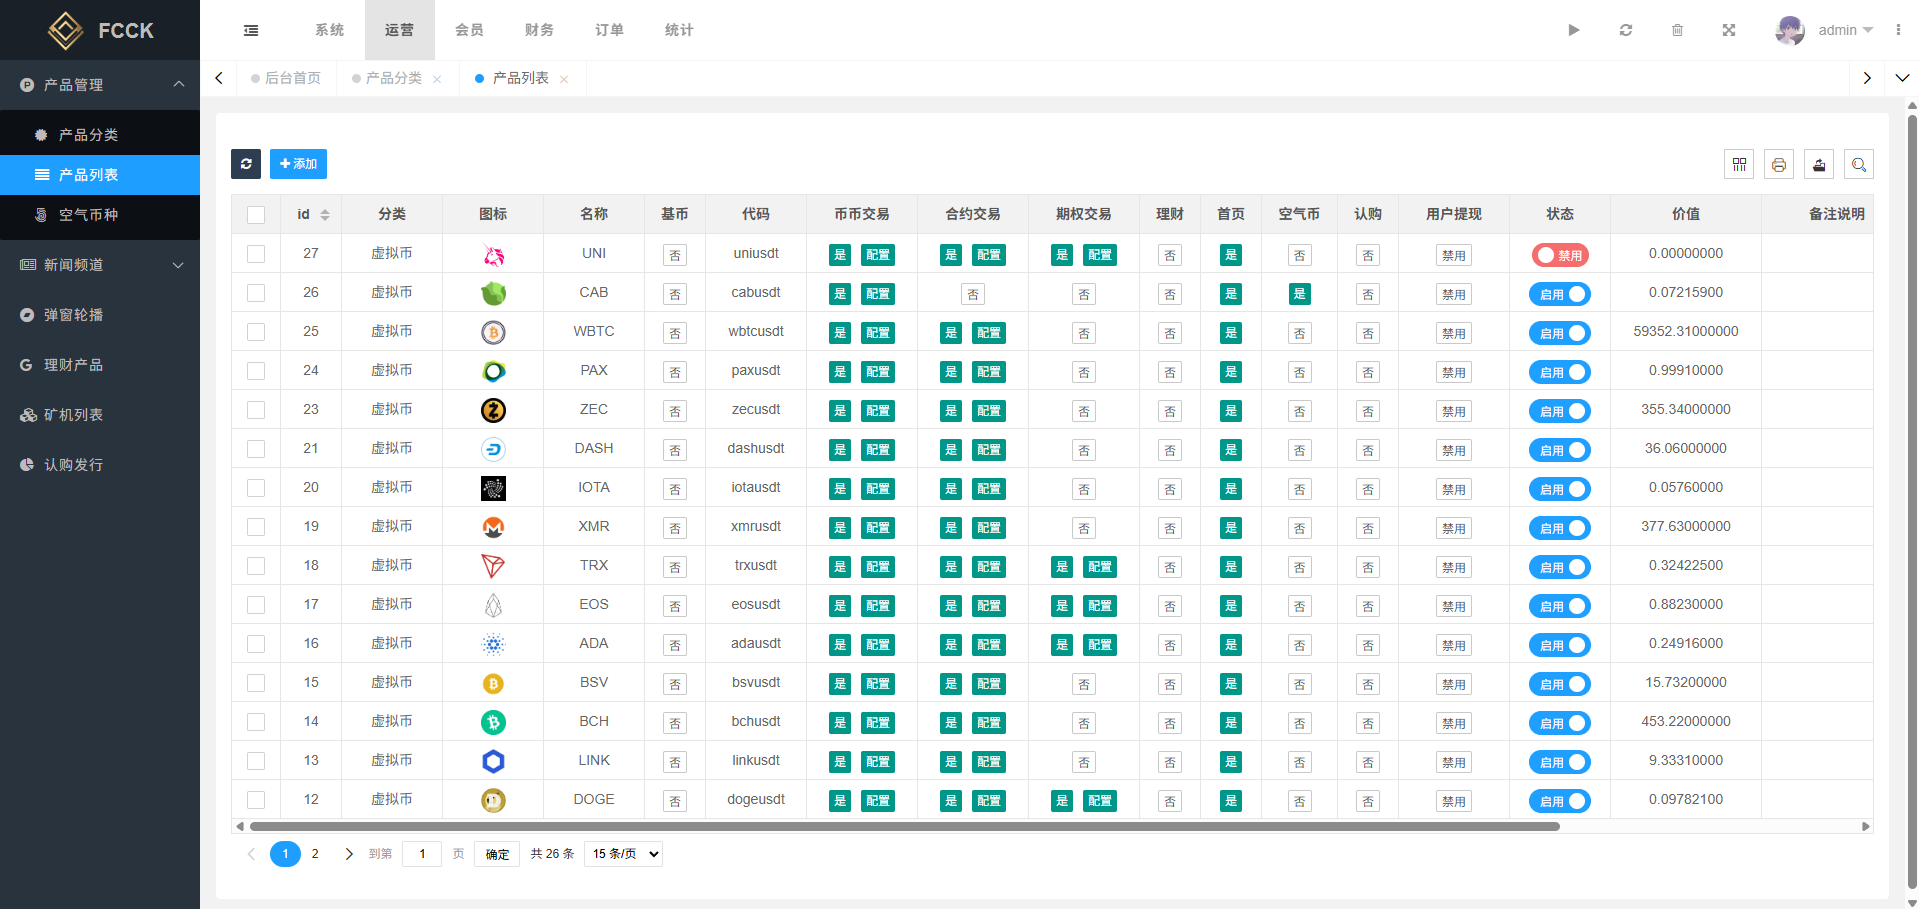Viewport: 1919px width, 909px height.
Task: Click the export table icon
Action: coord(1819,165)
